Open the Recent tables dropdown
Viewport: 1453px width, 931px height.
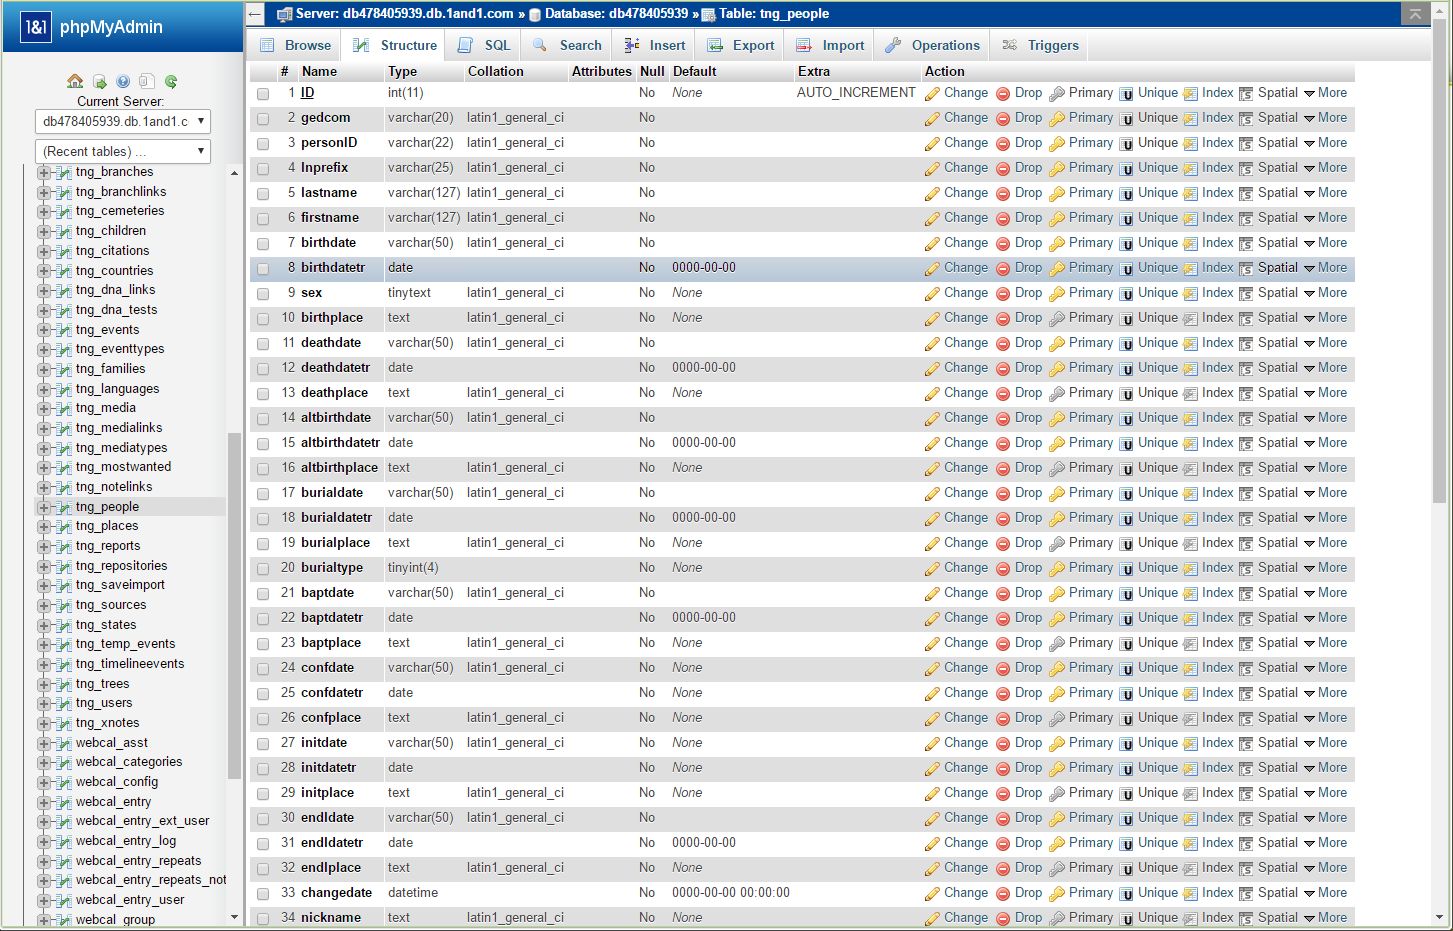click(123, 151)
